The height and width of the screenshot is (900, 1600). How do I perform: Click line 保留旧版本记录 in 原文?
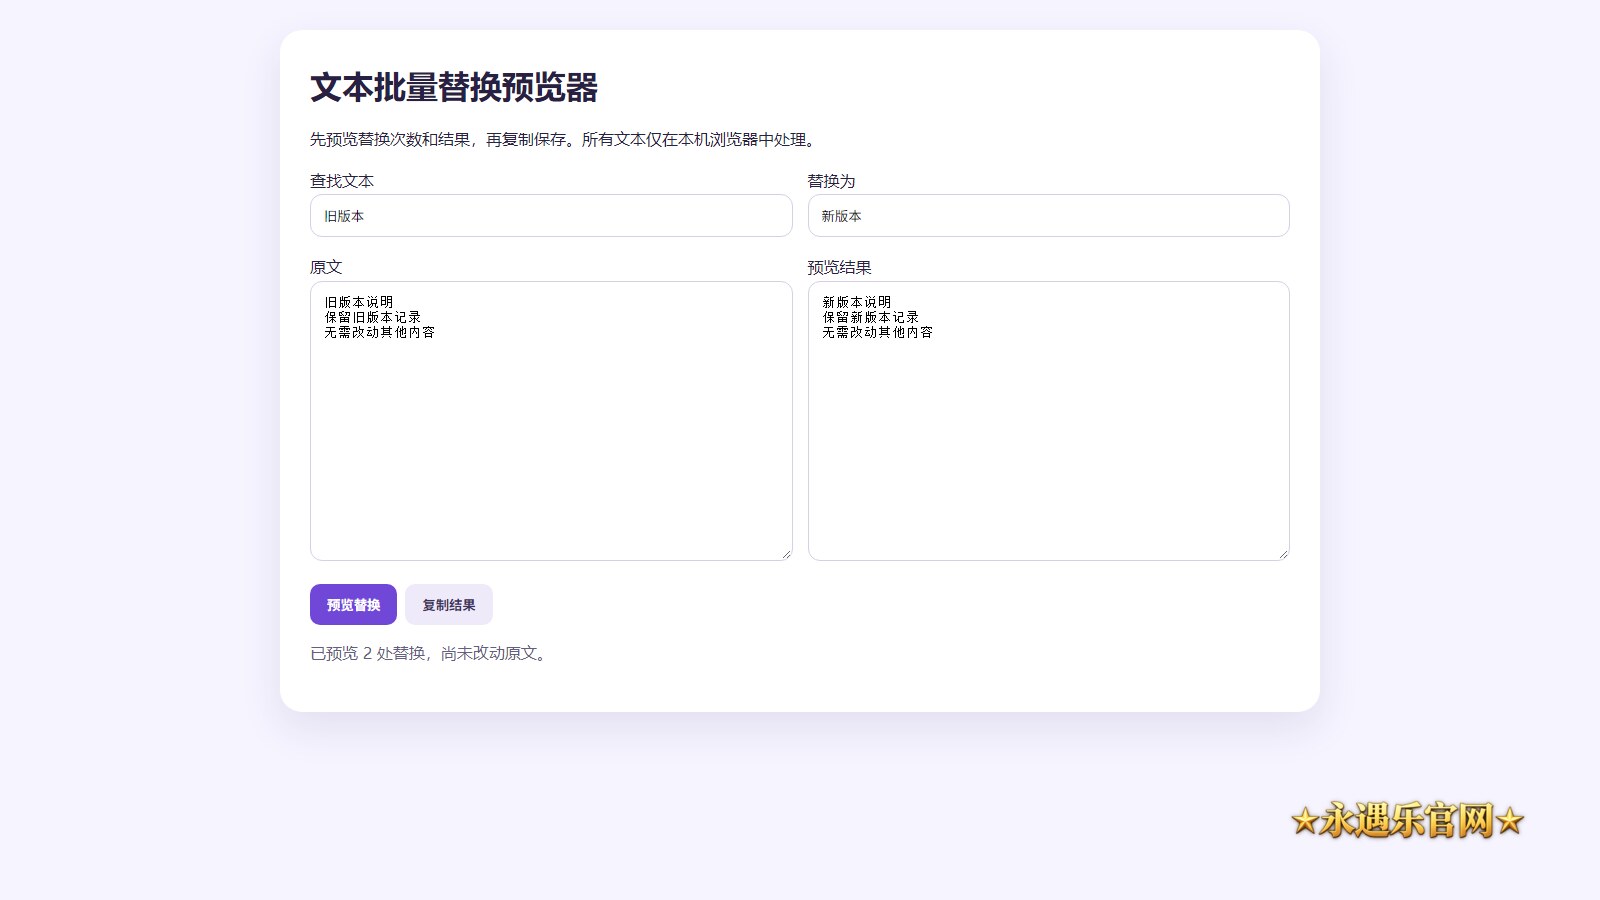pos(372,317)
